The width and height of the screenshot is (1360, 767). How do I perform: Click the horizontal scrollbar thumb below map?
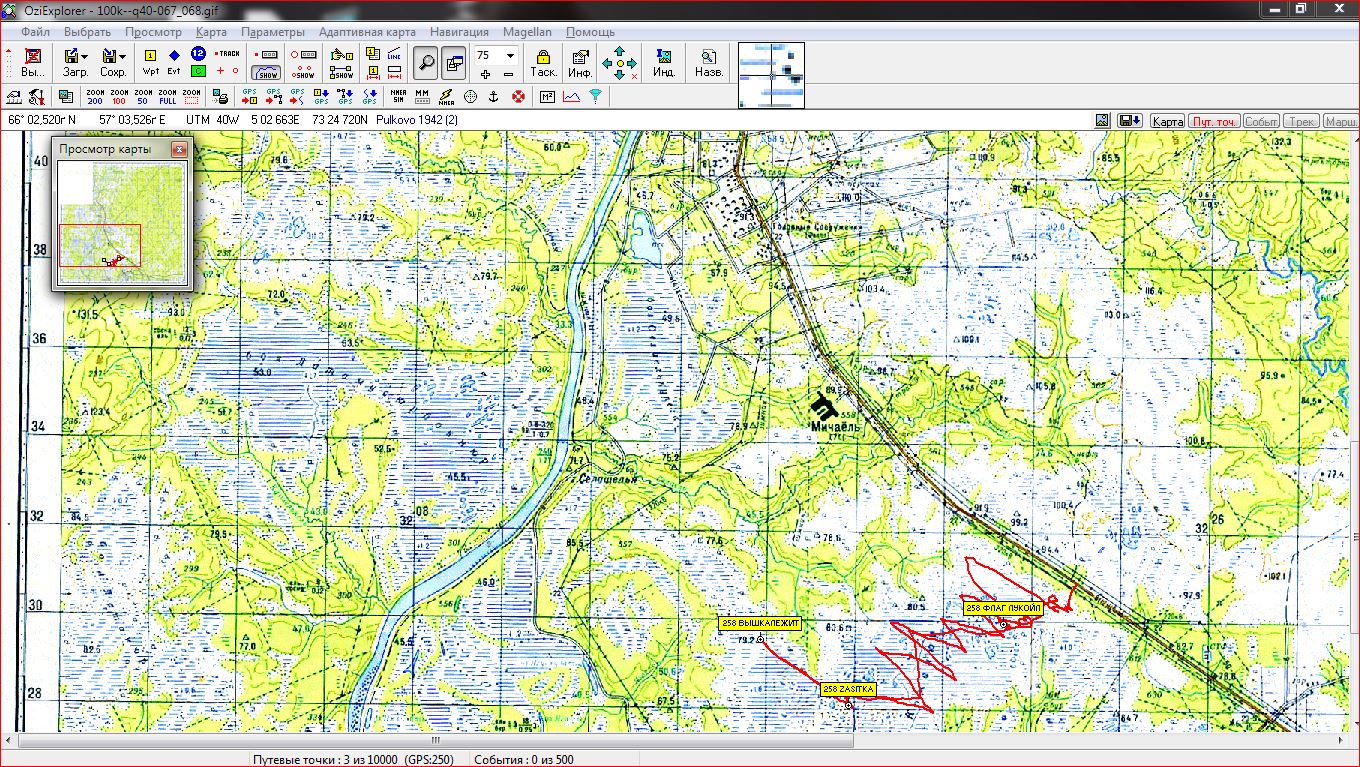[x=435, y=741]
